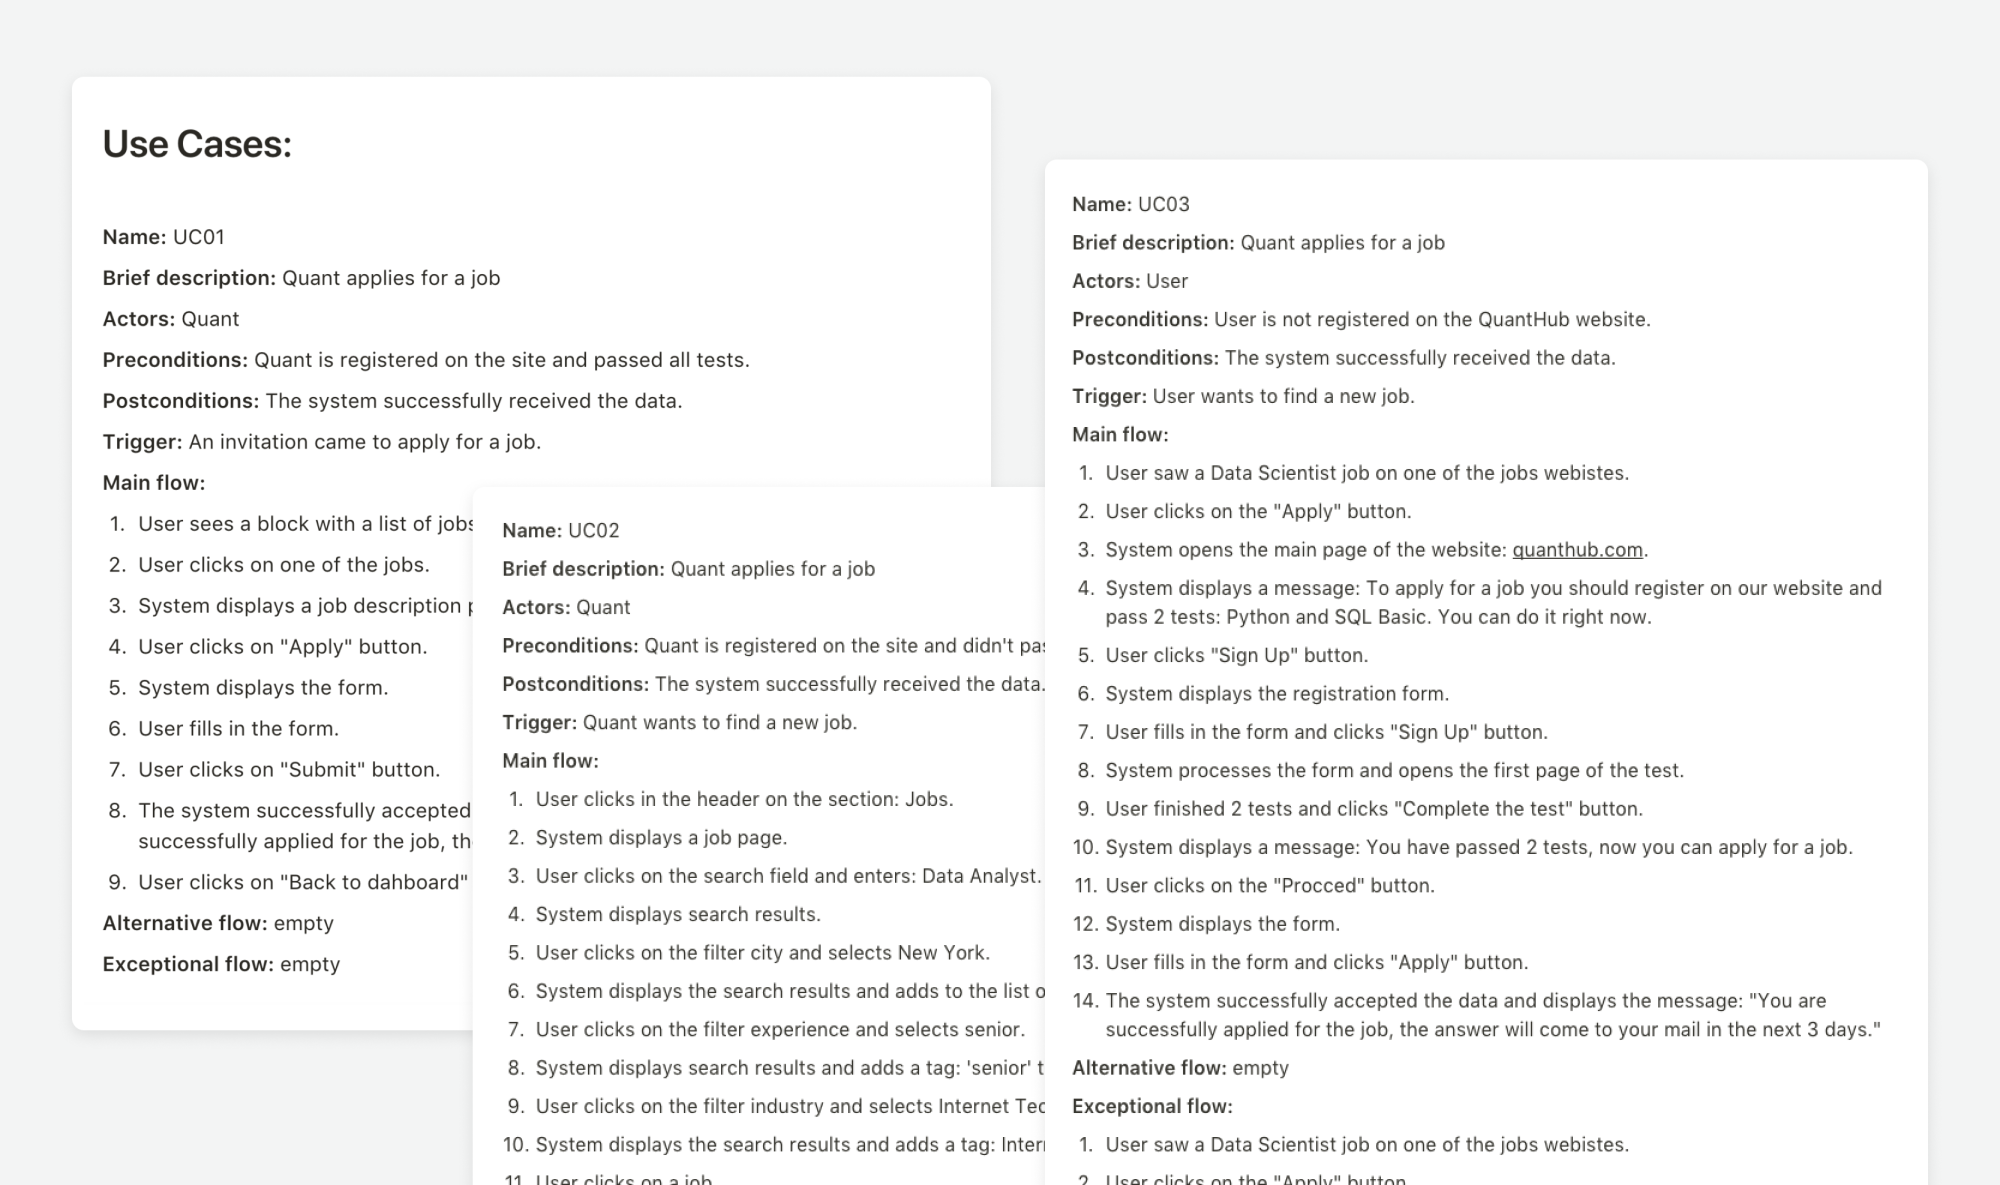Click UC03 'Postconditions: The system successfully received the data.'
Image resolution: width=2000 pixels, height=1185 pixels.
(1344, 358)
